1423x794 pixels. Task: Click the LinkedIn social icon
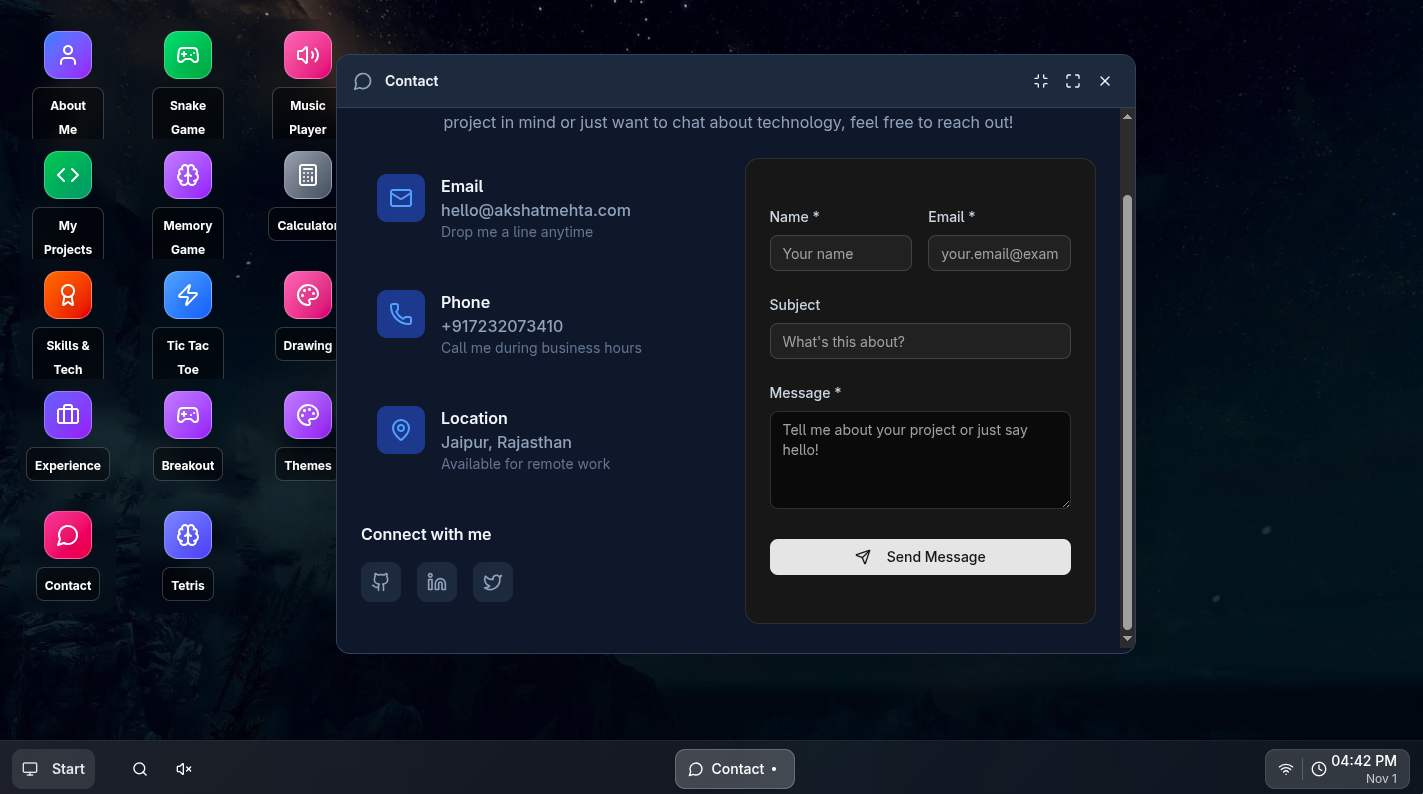click(x=437, y=582)
